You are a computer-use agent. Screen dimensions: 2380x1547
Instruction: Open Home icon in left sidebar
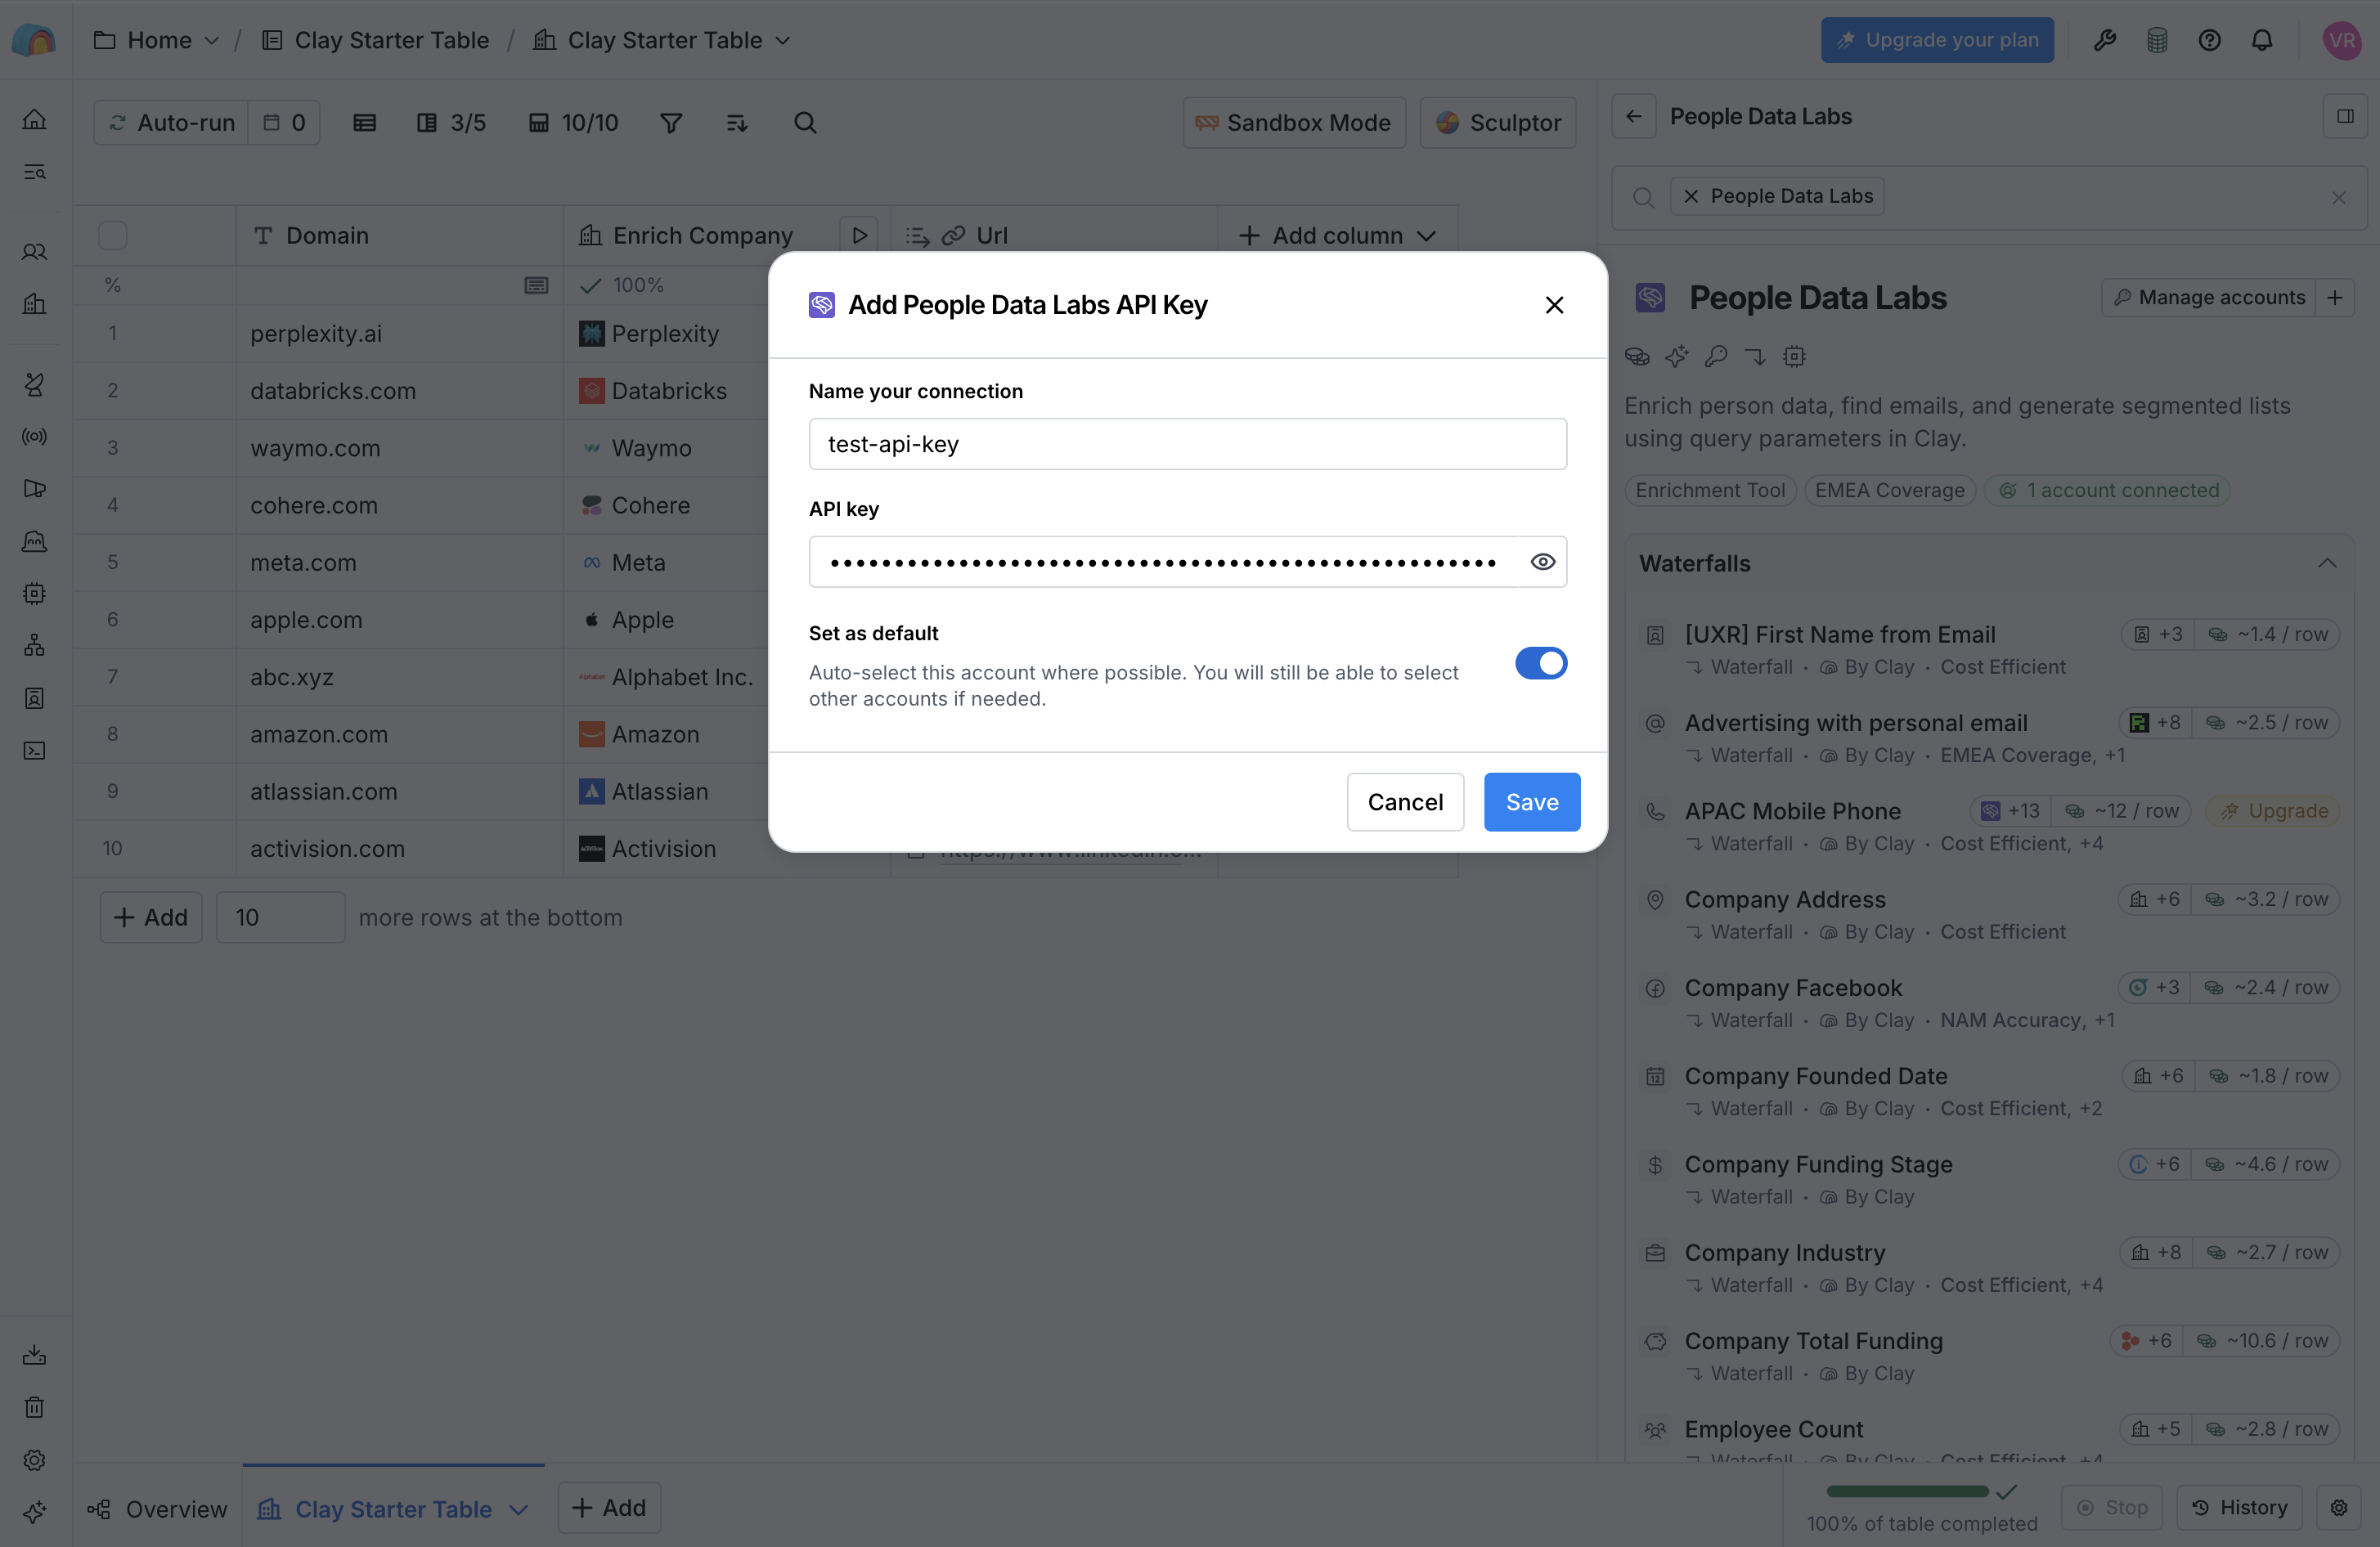click(34, 119)
